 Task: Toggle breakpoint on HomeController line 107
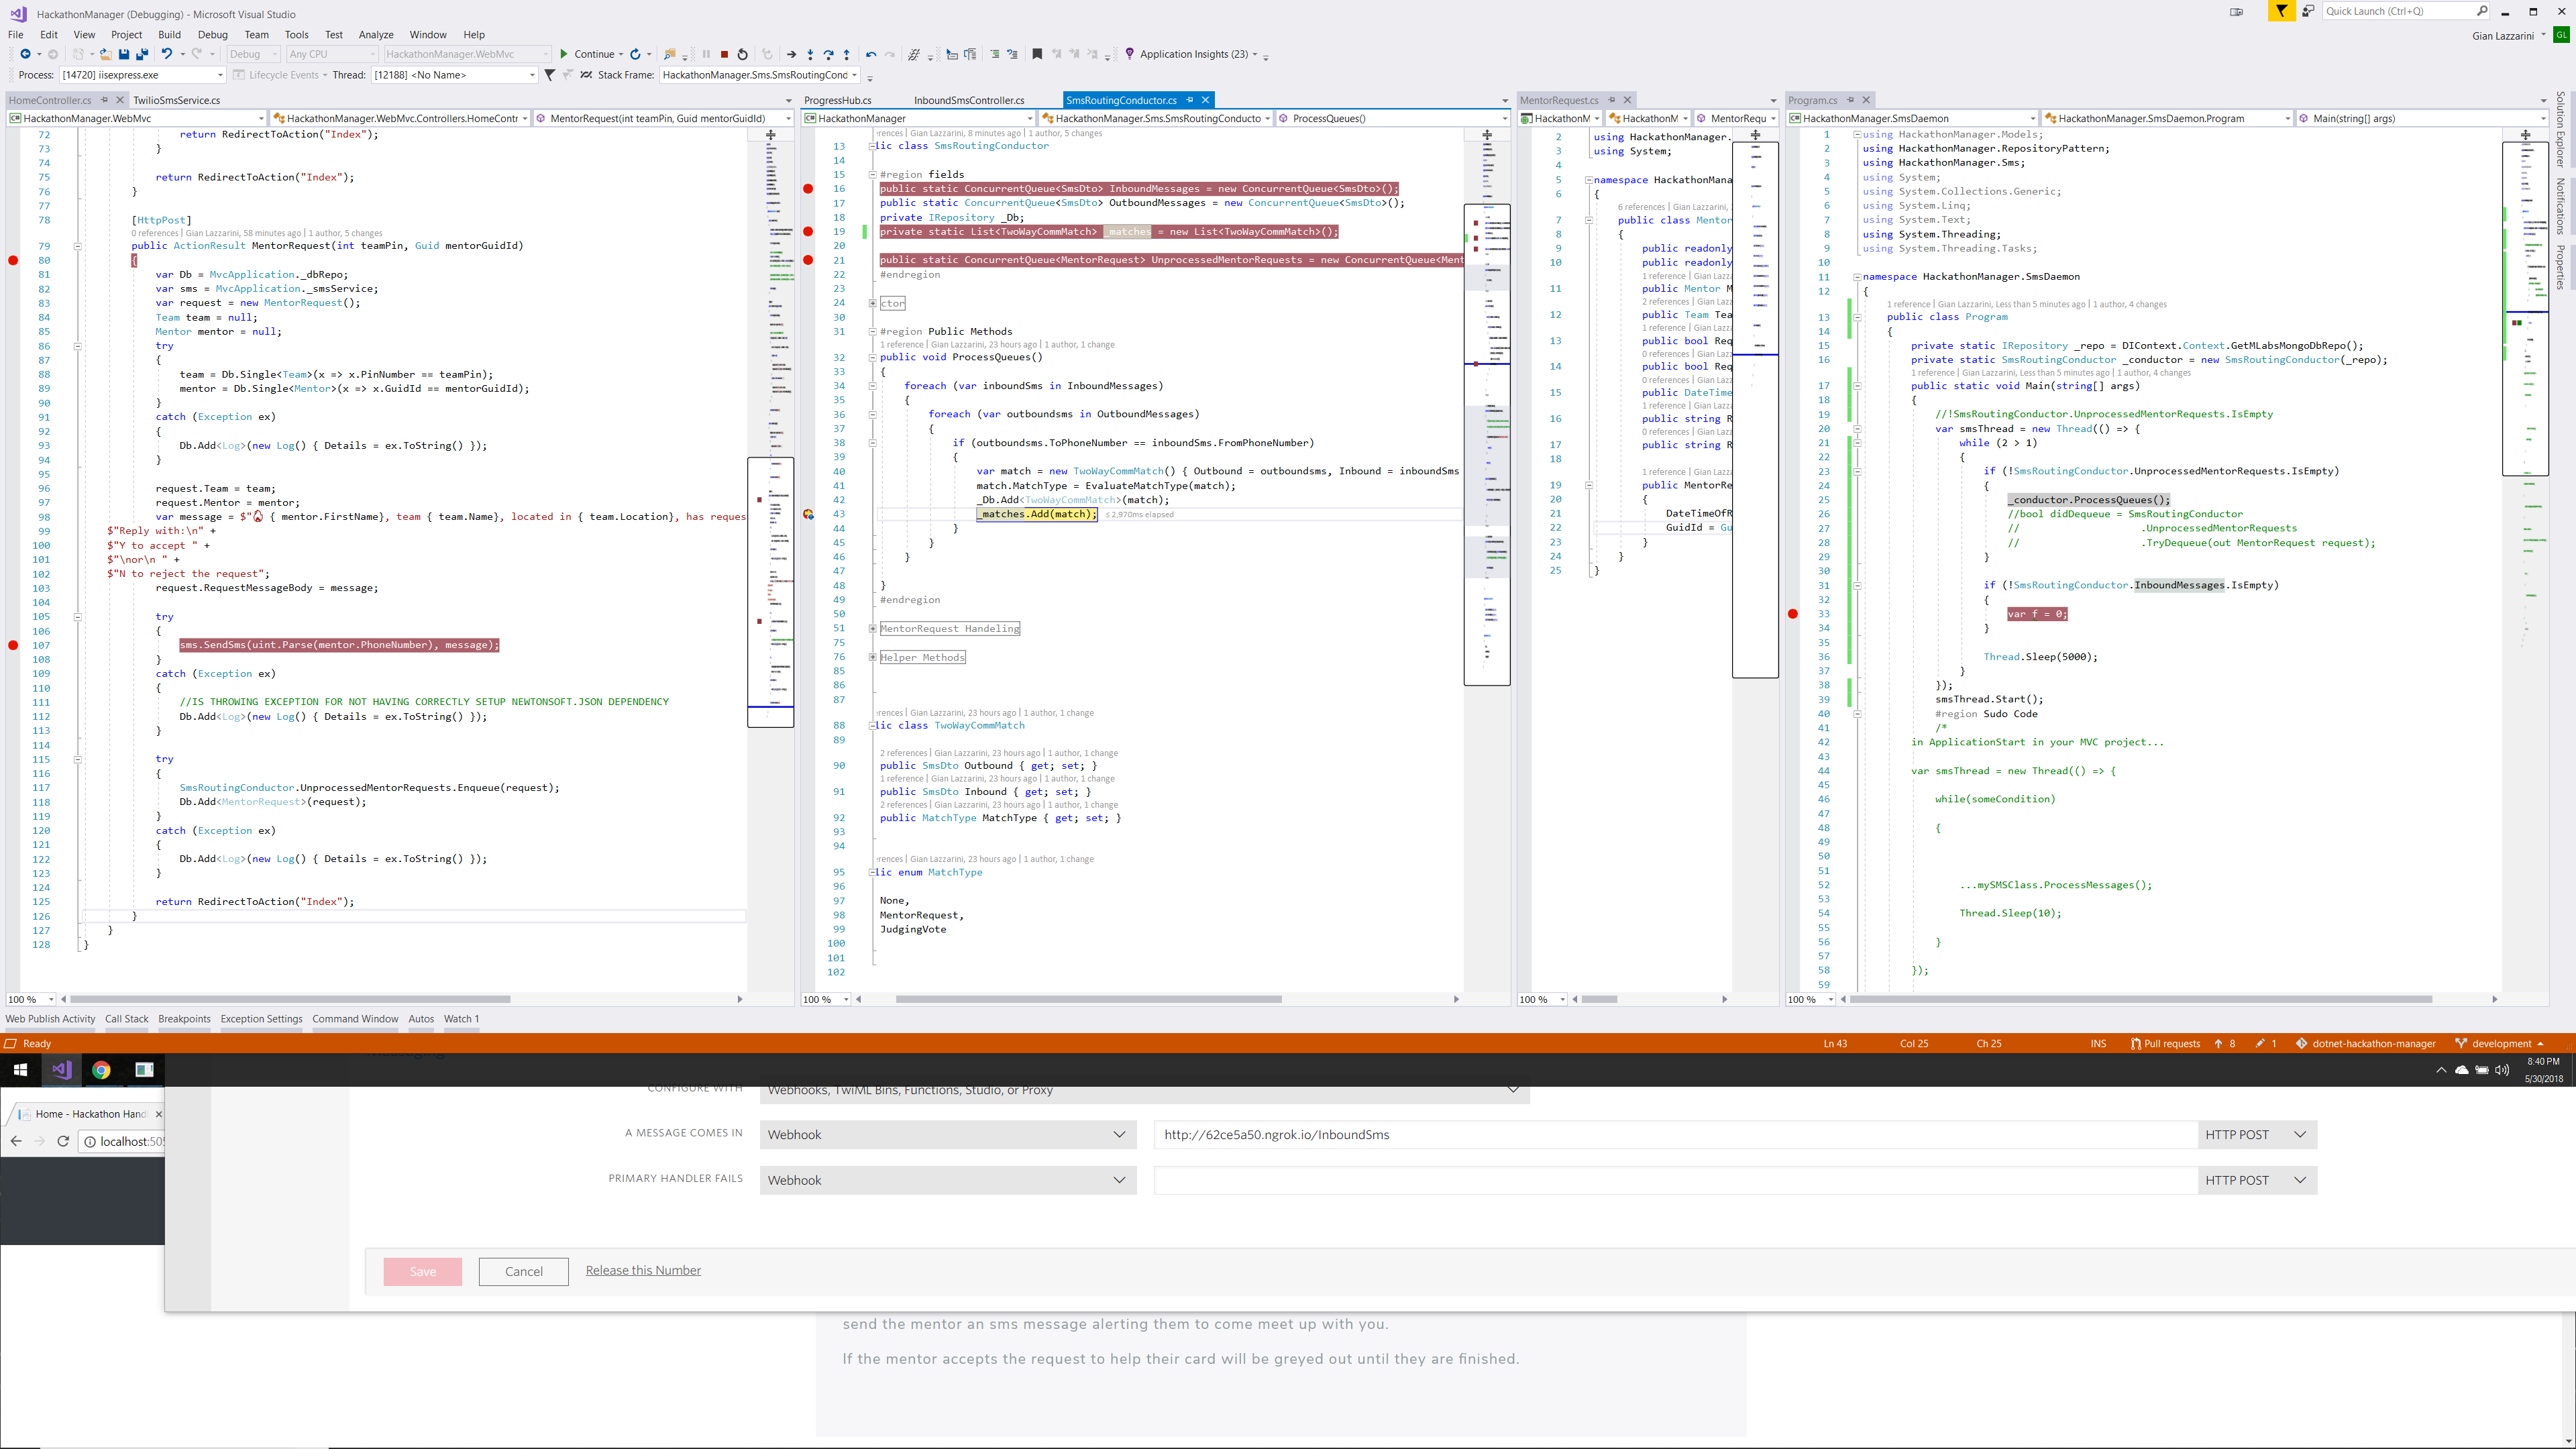[13, 645]
